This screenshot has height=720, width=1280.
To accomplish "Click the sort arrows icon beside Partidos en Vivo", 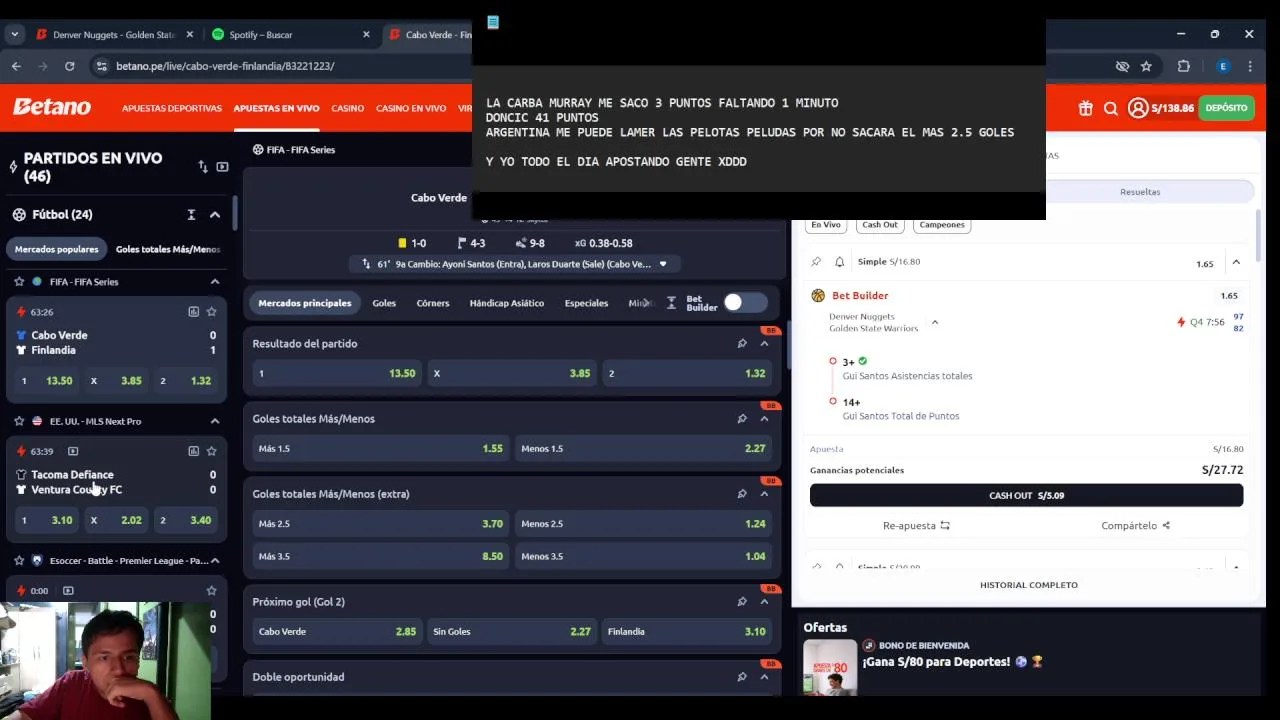I will click(203, 167).
